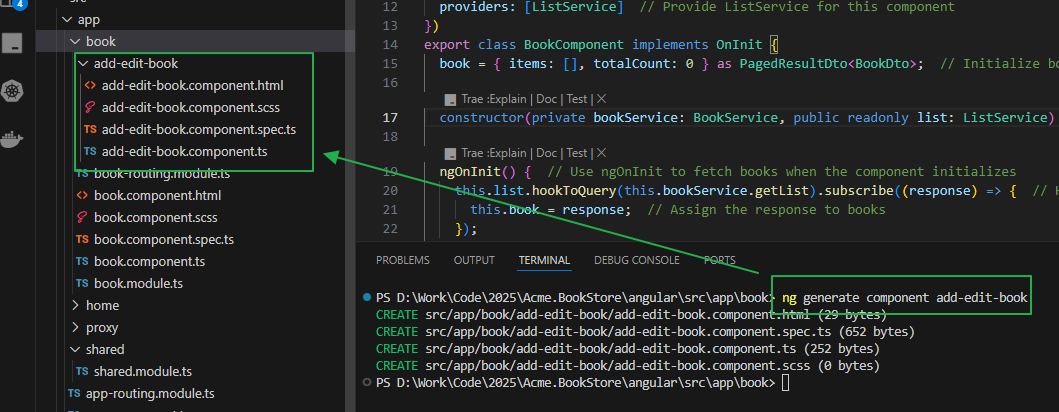Open add-edit-book.component.html file

pos(192,86)
